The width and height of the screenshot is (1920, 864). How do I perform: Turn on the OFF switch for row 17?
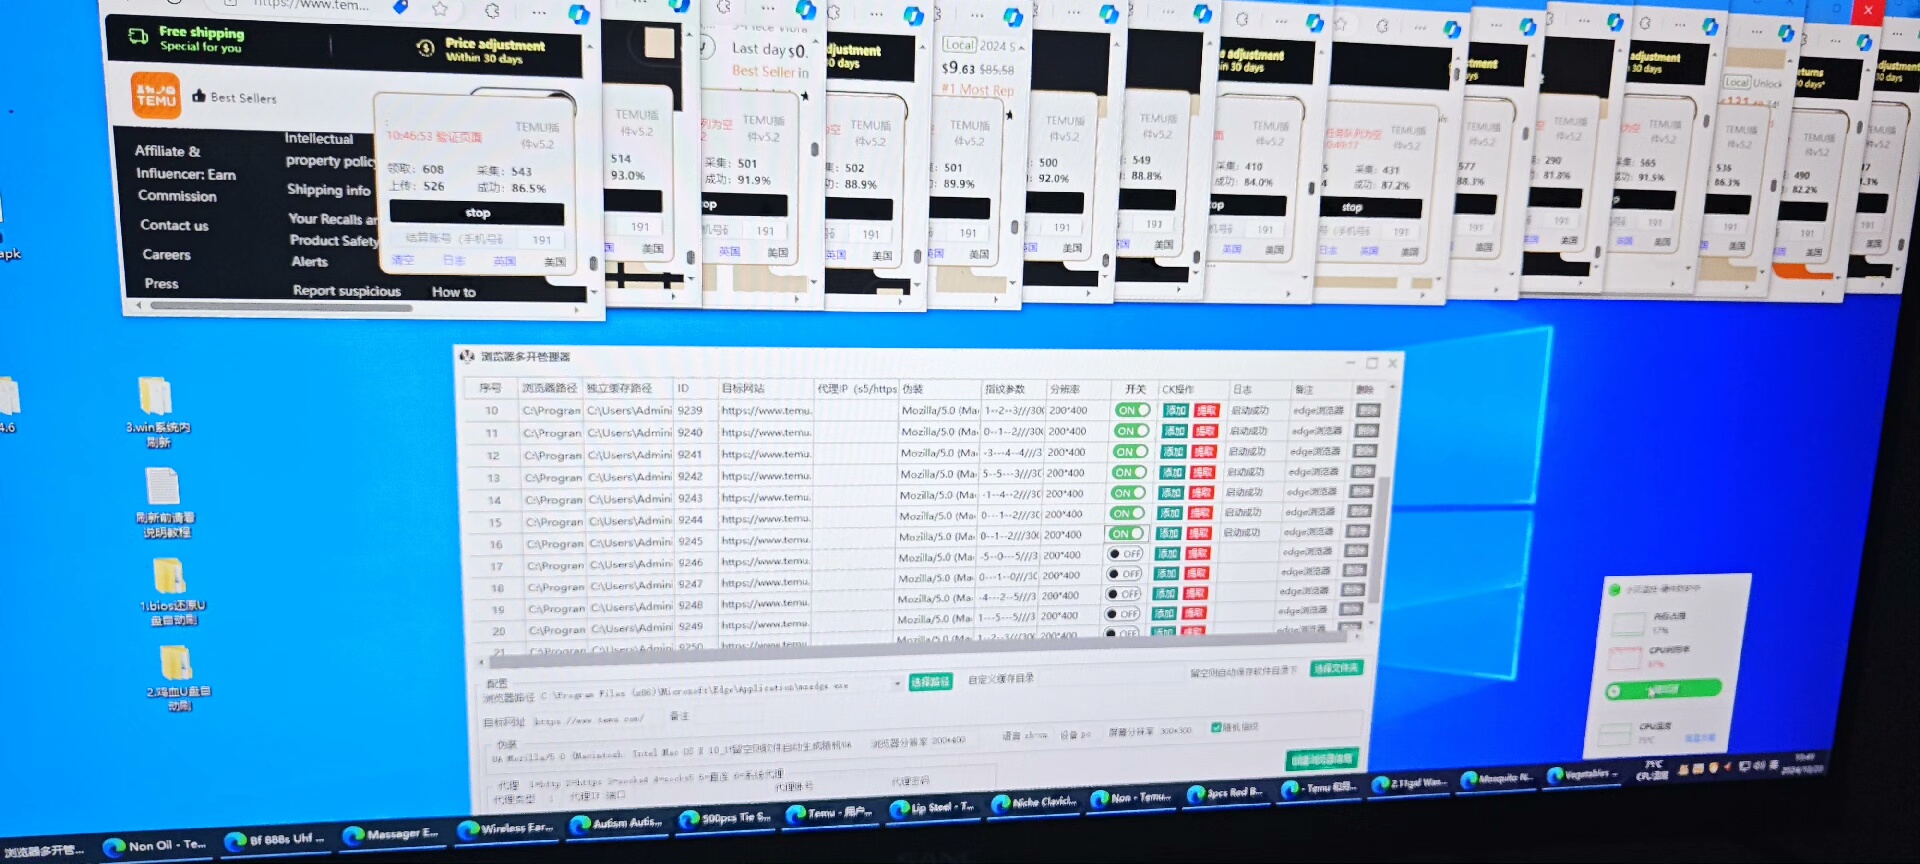point(1125,553)
